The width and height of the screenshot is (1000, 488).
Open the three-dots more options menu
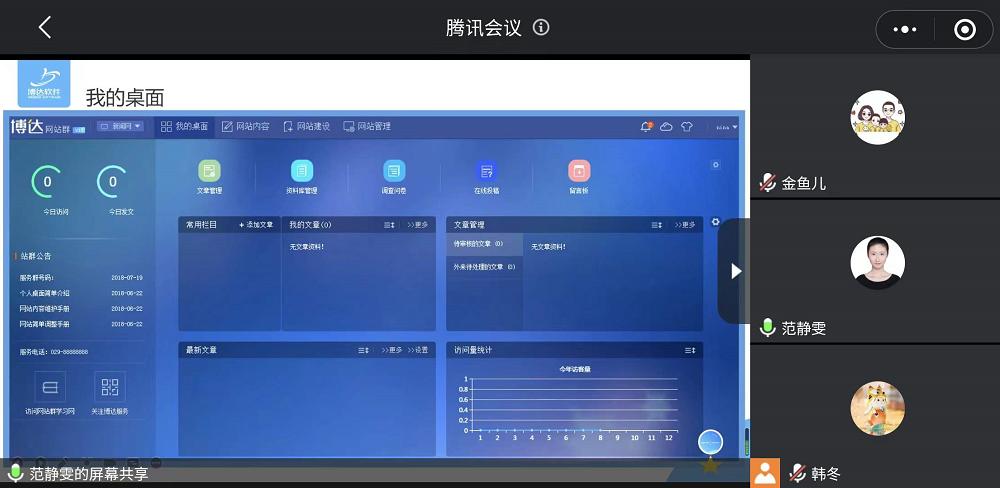tap(904, 30)
